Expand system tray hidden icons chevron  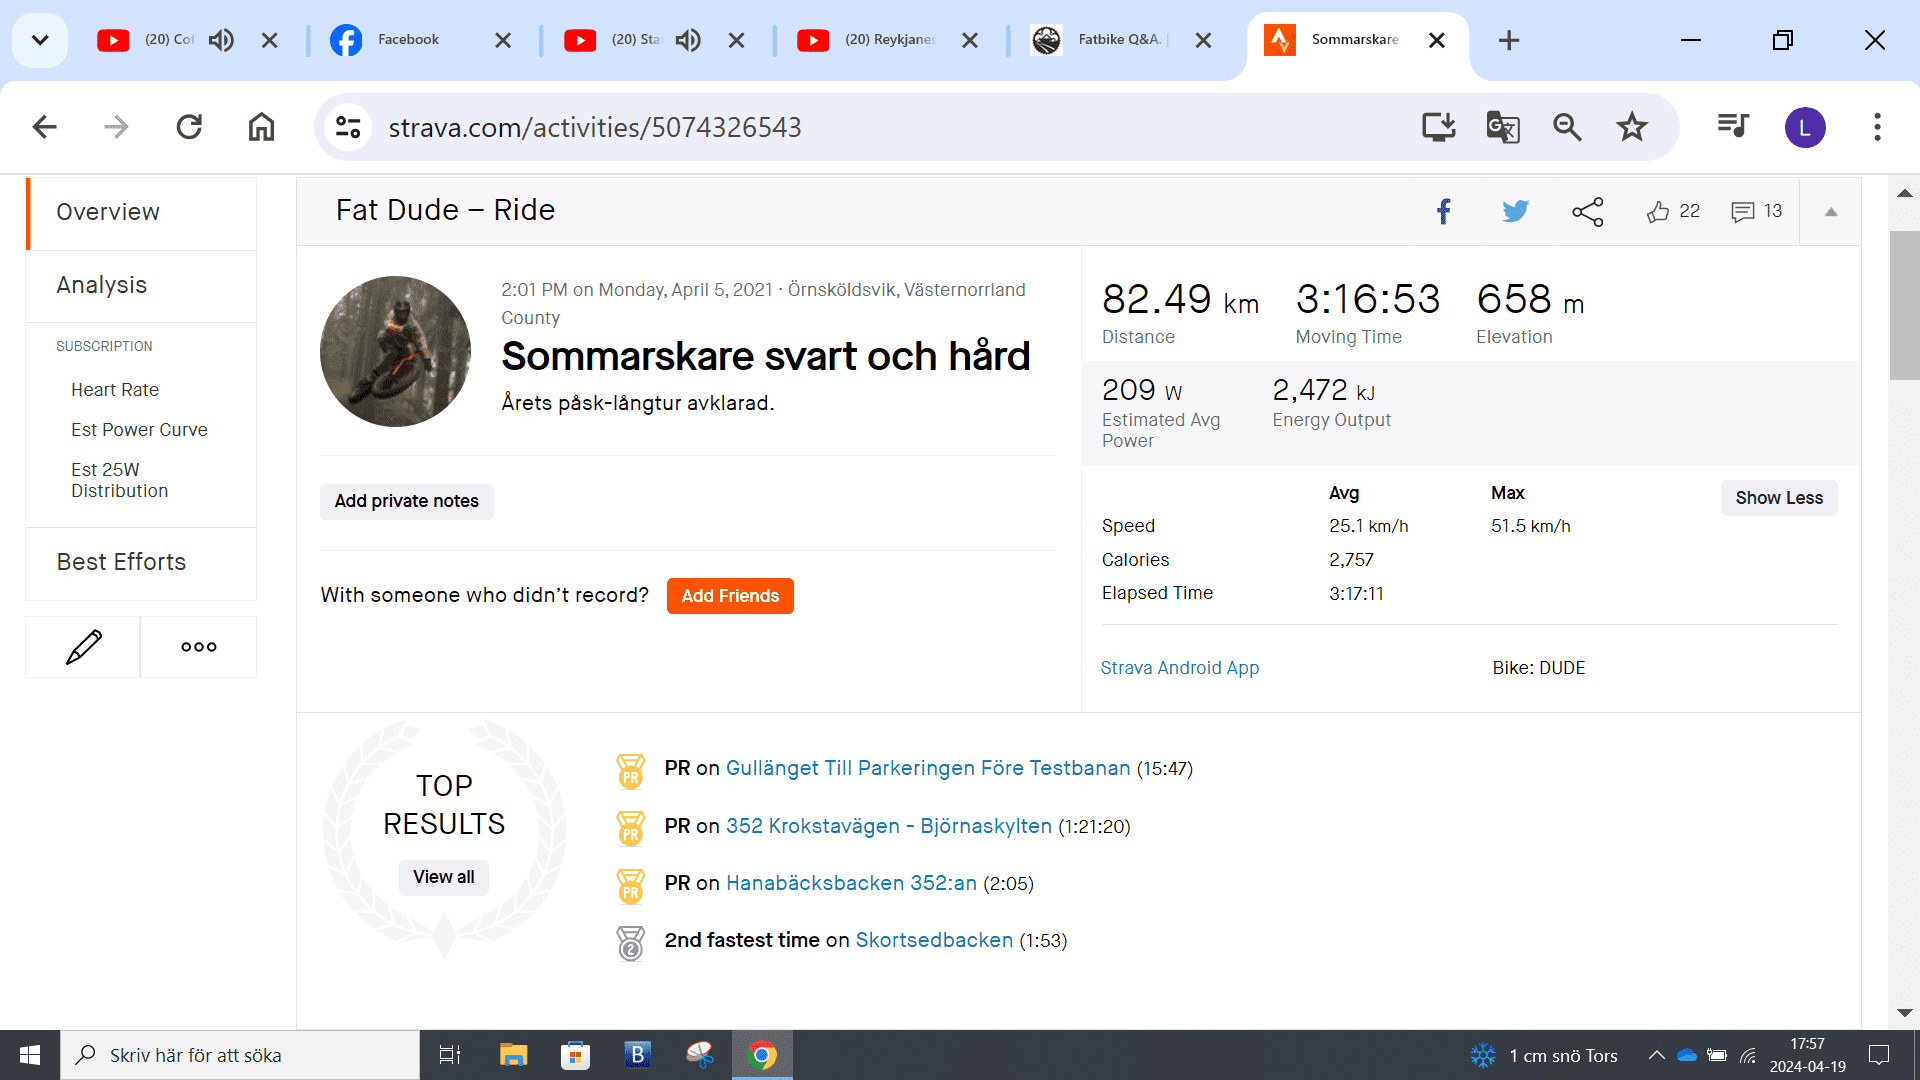click(x=1656, y=1055)
